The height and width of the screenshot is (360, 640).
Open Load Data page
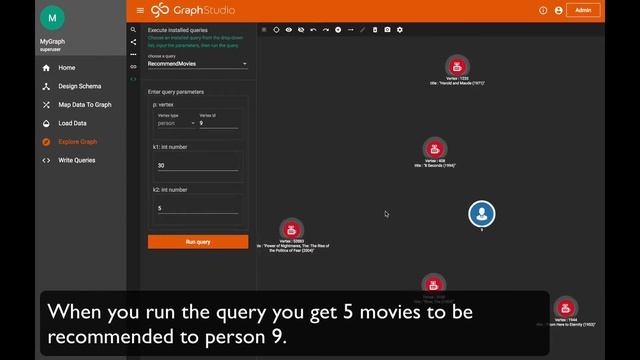pos(72,123)
